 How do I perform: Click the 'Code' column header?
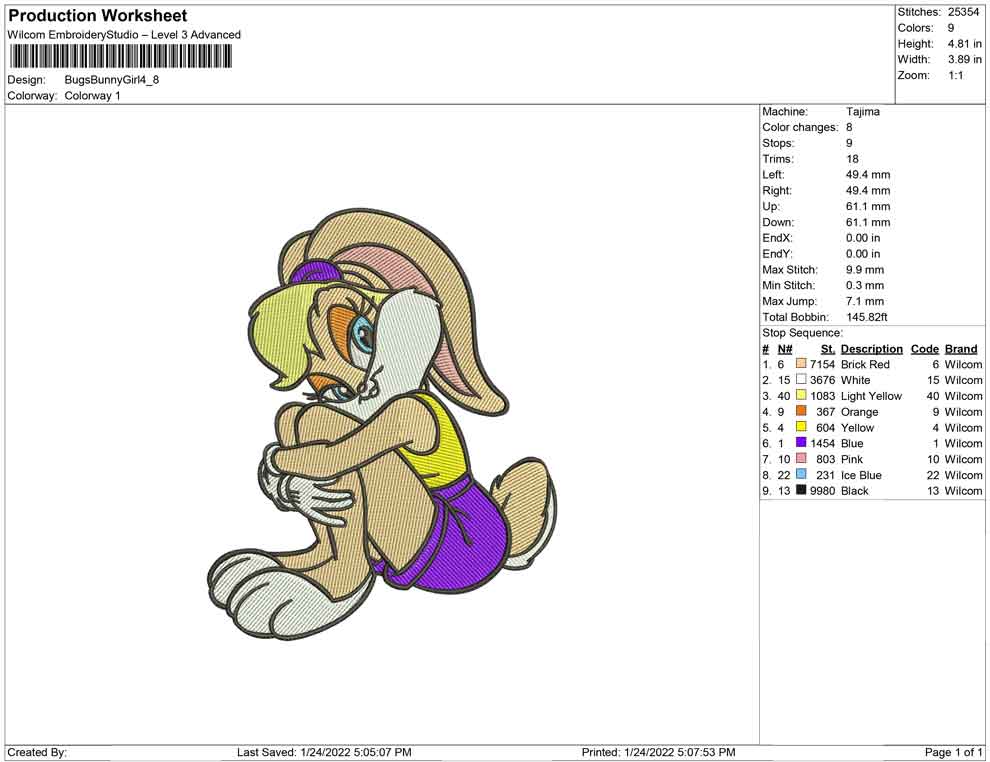(x=924, y=348)
